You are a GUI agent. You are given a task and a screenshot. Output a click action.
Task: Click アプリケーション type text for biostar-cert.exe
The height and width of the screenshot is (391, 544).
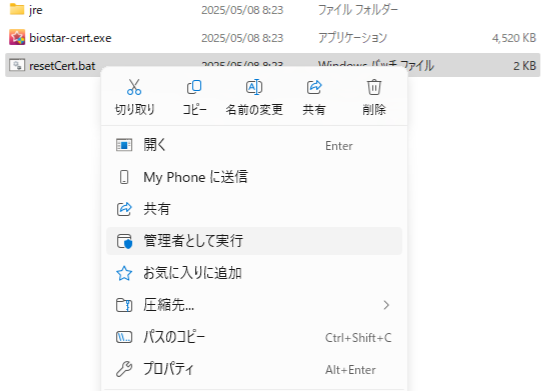point(352,38)
